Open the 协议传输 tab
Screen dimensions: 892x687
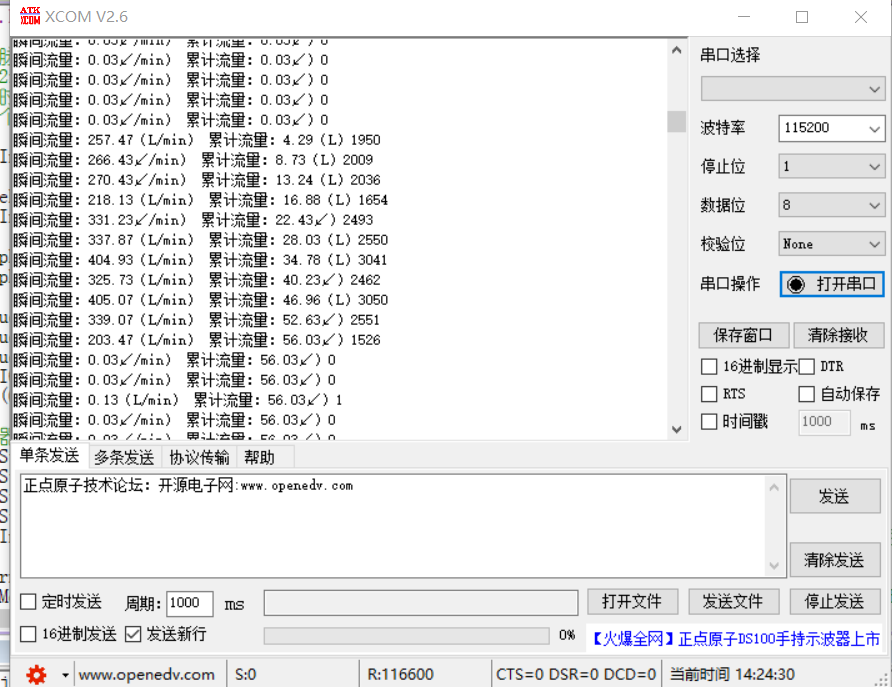tap(199, 458)
